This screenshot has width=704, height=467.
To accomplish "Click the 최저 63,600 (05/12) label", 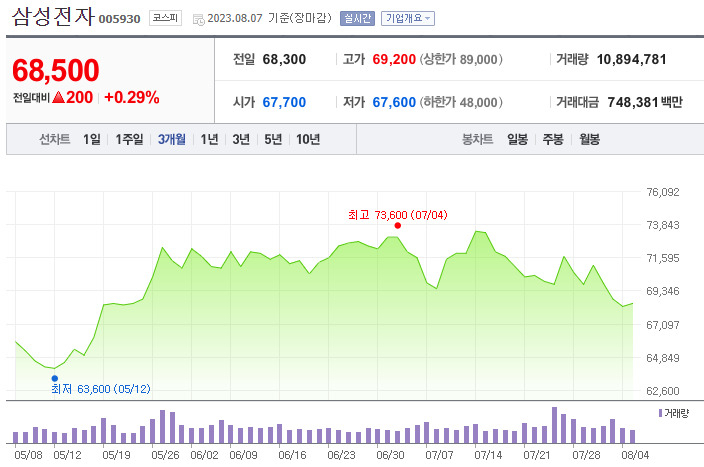I will 101,389.
